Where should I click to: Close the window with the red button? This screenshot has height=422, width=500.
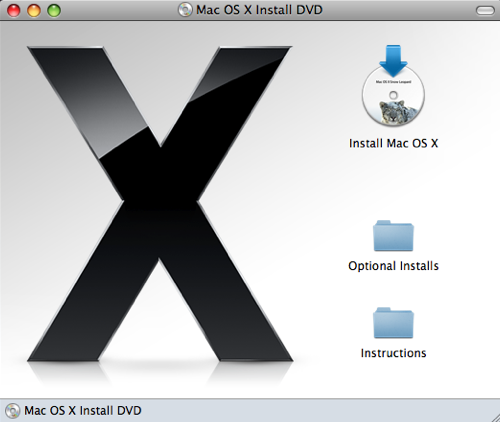pos(14,11)
